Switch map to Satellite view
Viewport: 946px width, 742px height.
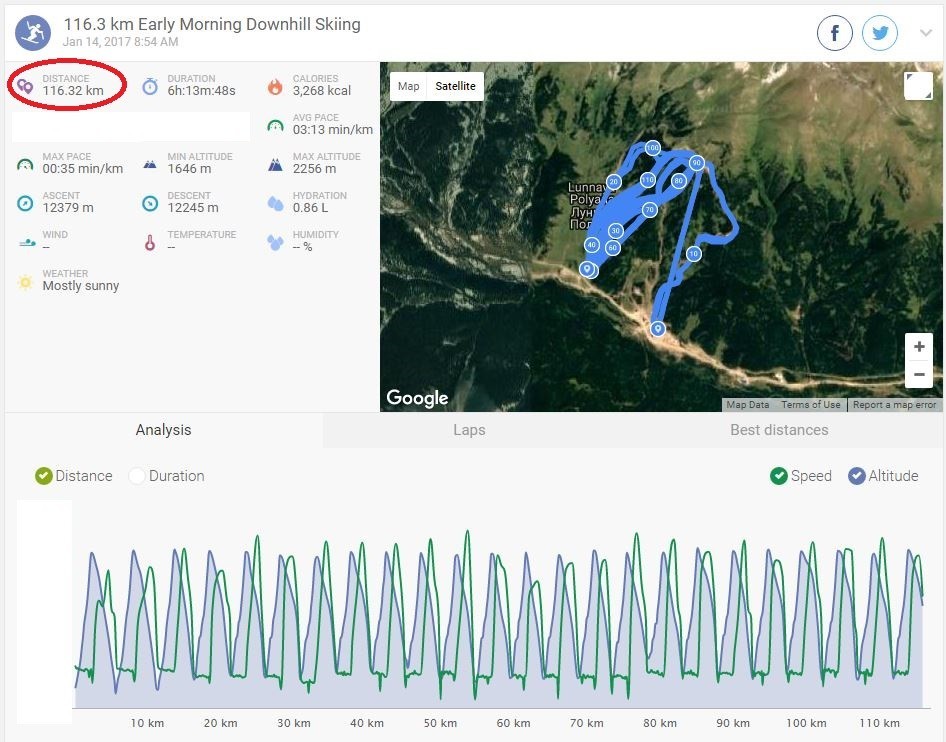(x=455, y=86)
